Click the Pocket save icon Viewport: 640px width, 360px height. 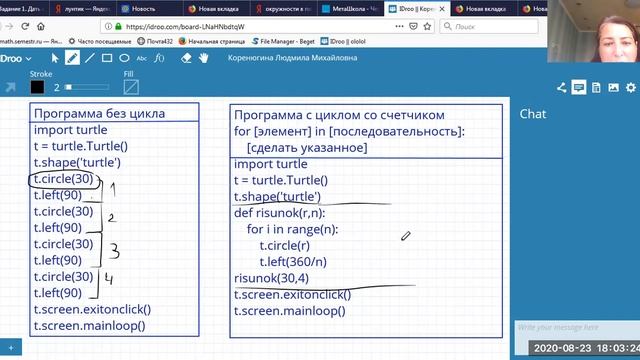point(413,27)
